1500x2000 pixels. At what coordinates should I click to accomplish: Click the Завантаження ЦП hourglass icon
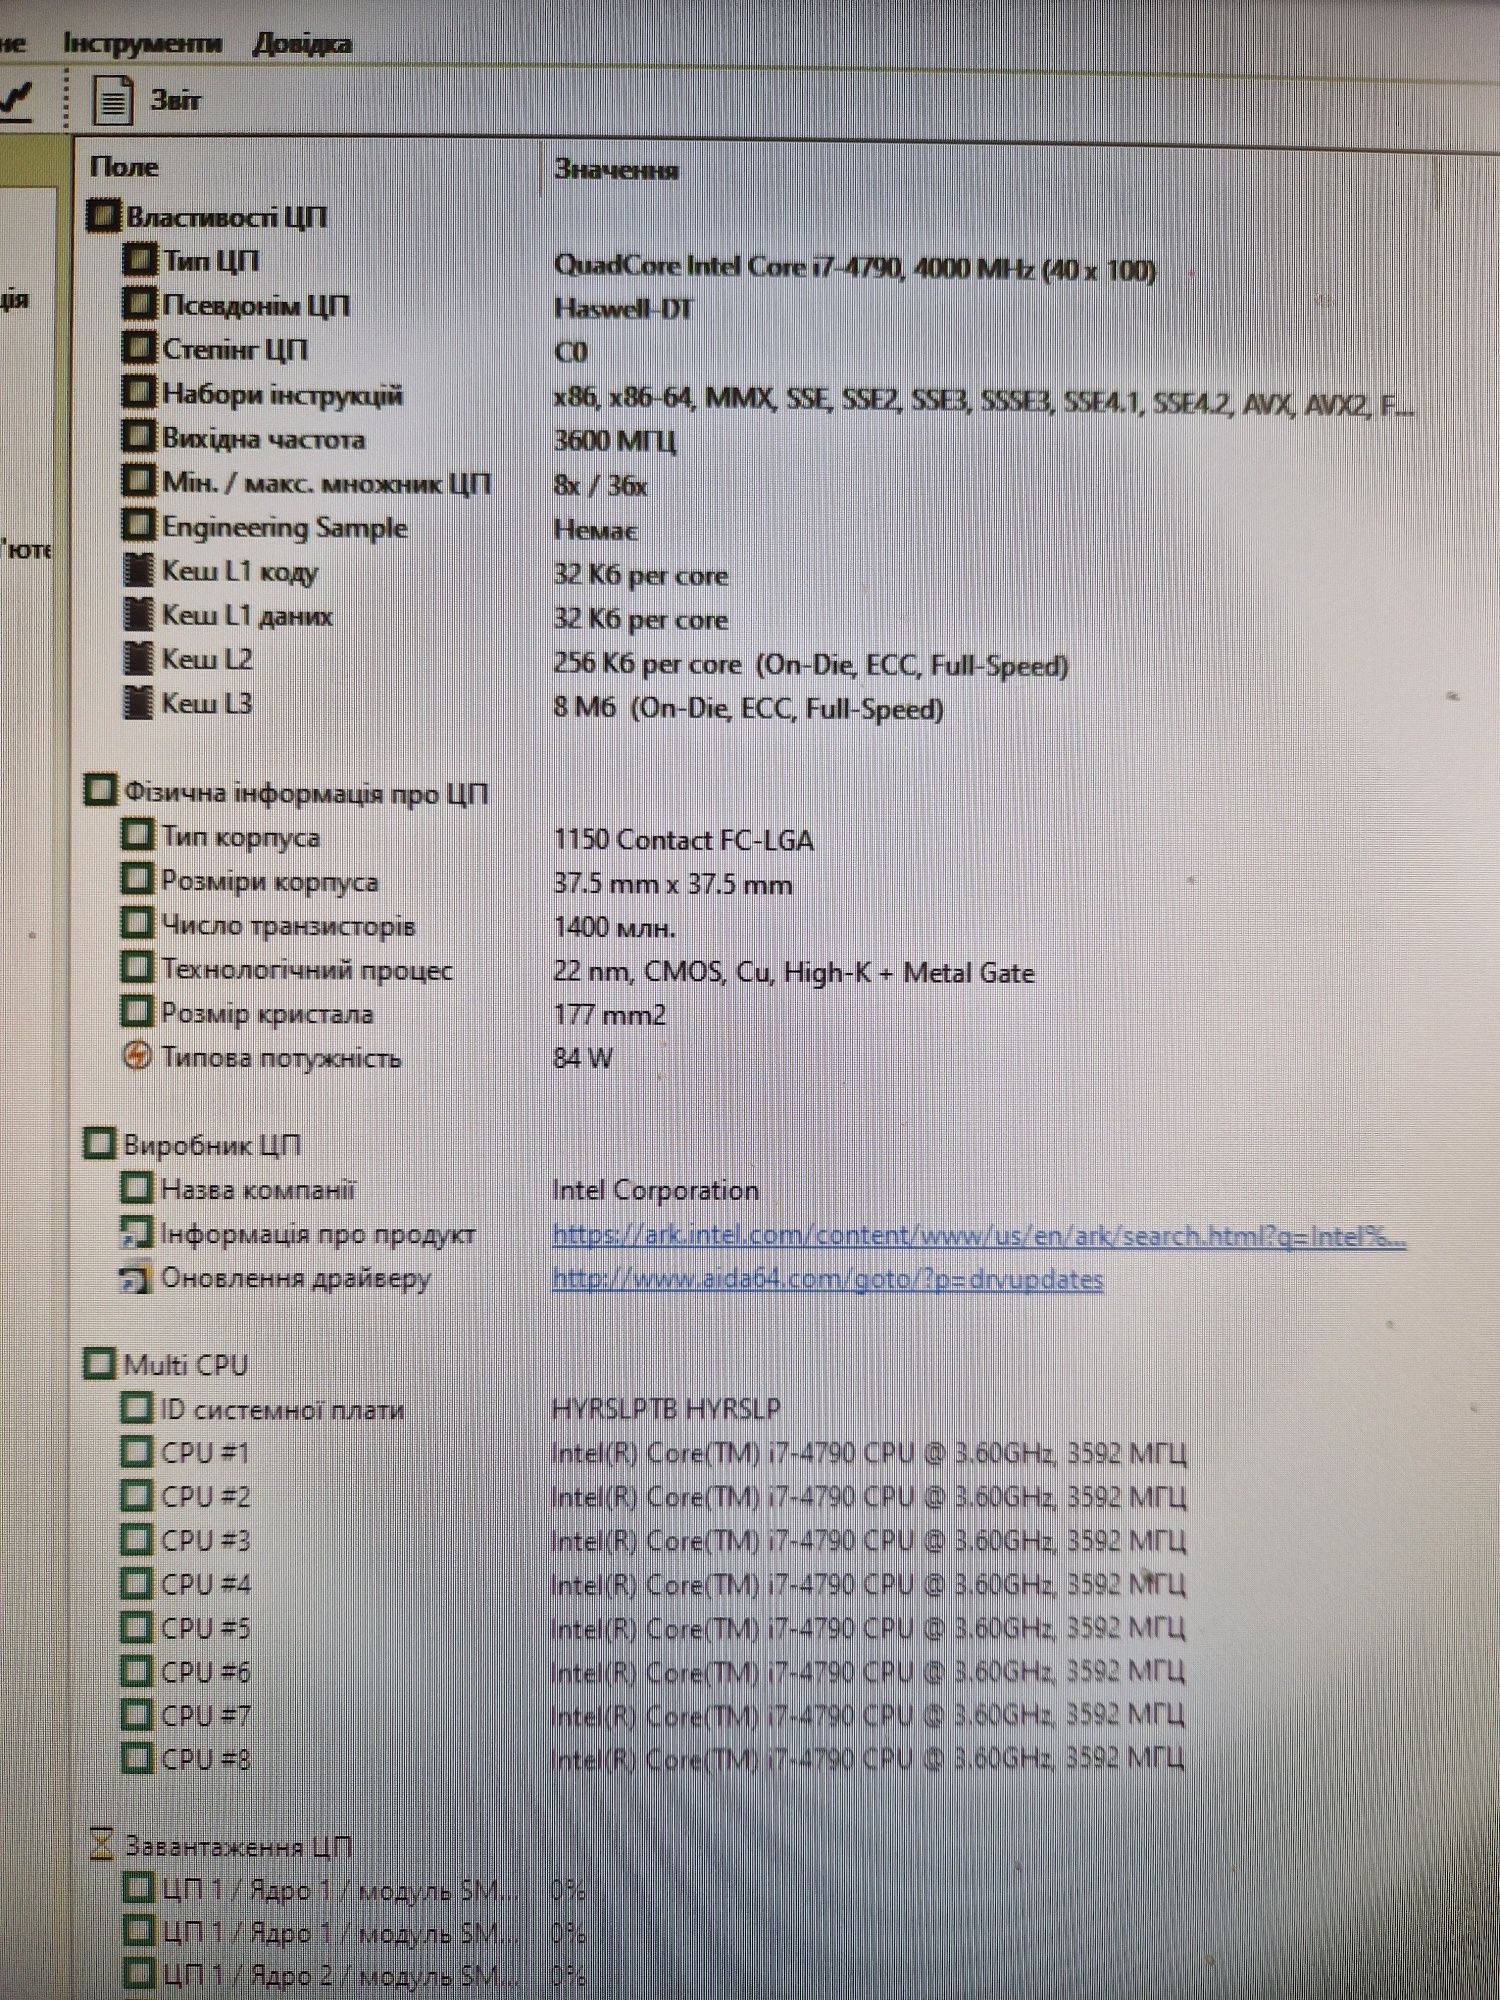pos(101,1845)
